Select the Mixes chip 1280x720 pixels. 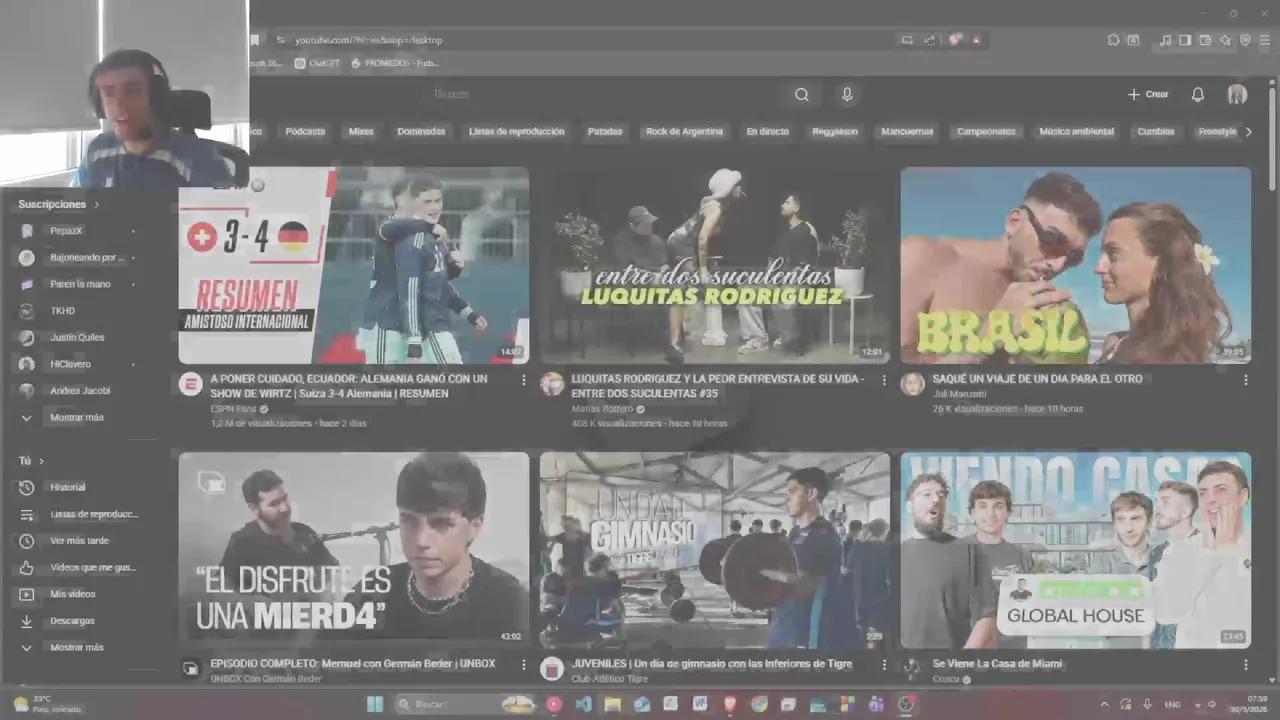[x=361, y=131]
